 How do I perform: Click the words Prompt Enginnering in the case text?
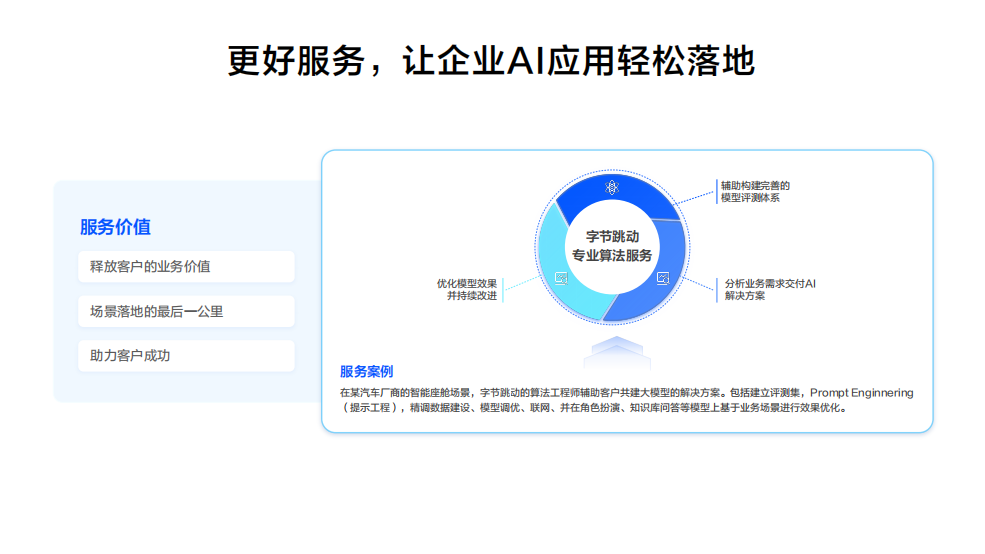[861, 393]
